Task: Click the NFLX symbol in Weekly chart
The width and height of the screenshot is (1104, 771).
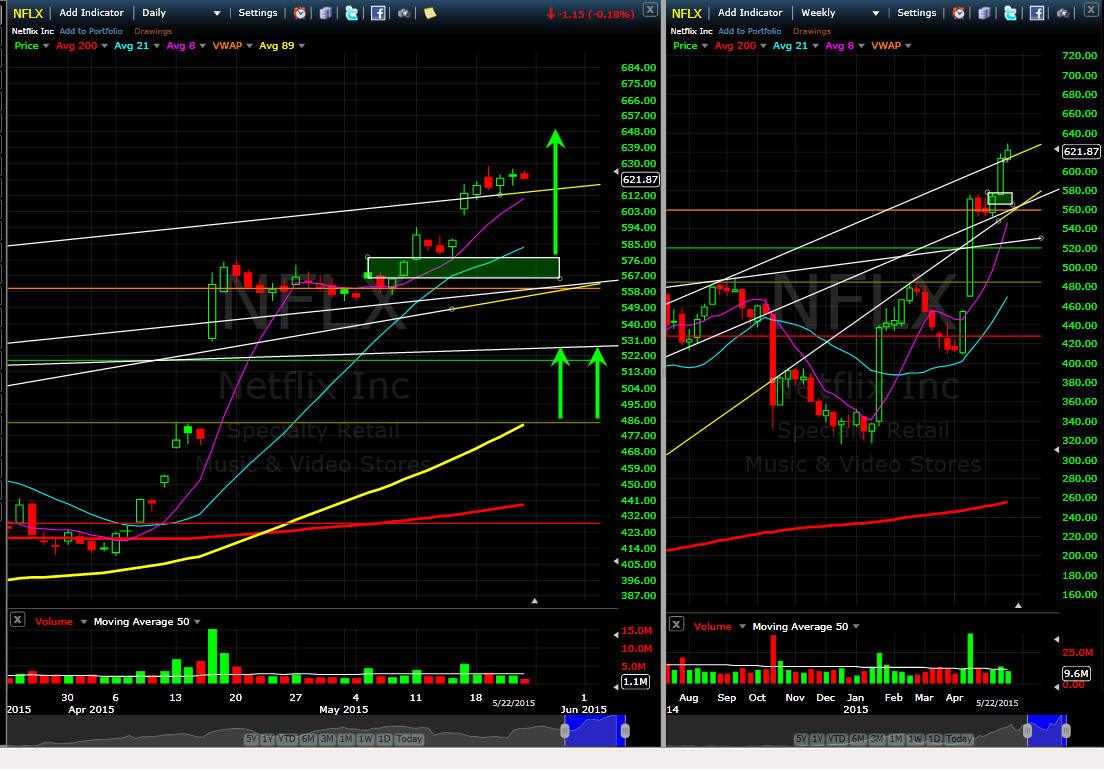Action: point(686,13)
